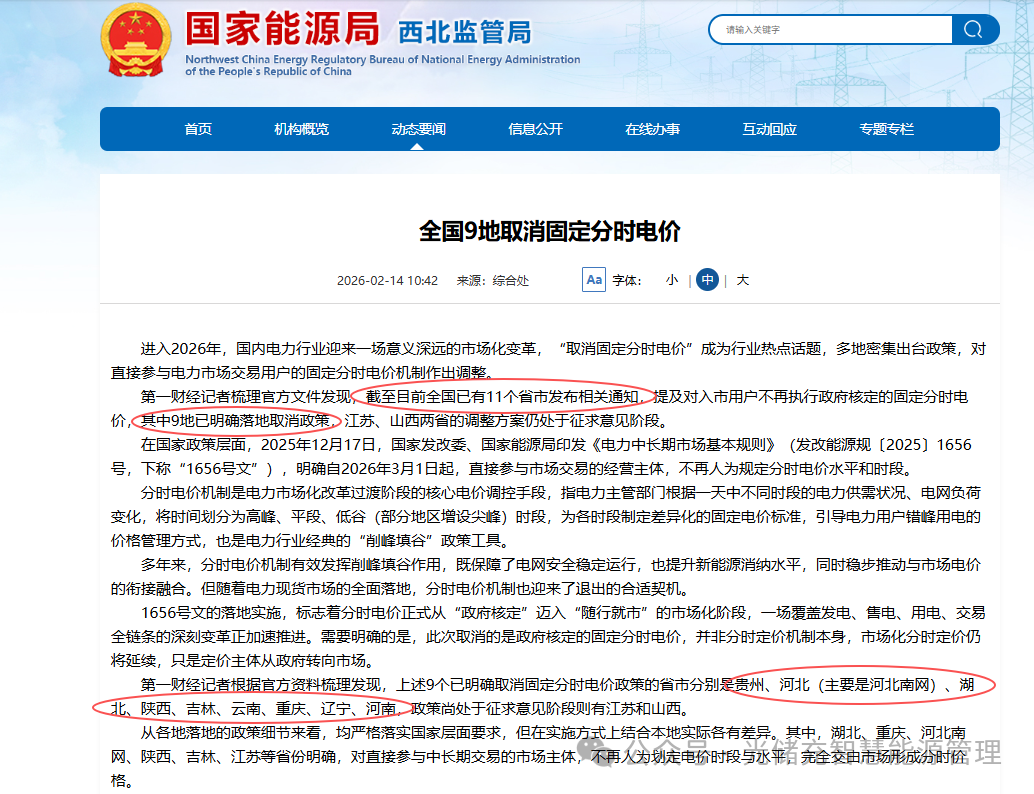Open the 互动回应 menu

pyautogui.click(x=768, y=129)
